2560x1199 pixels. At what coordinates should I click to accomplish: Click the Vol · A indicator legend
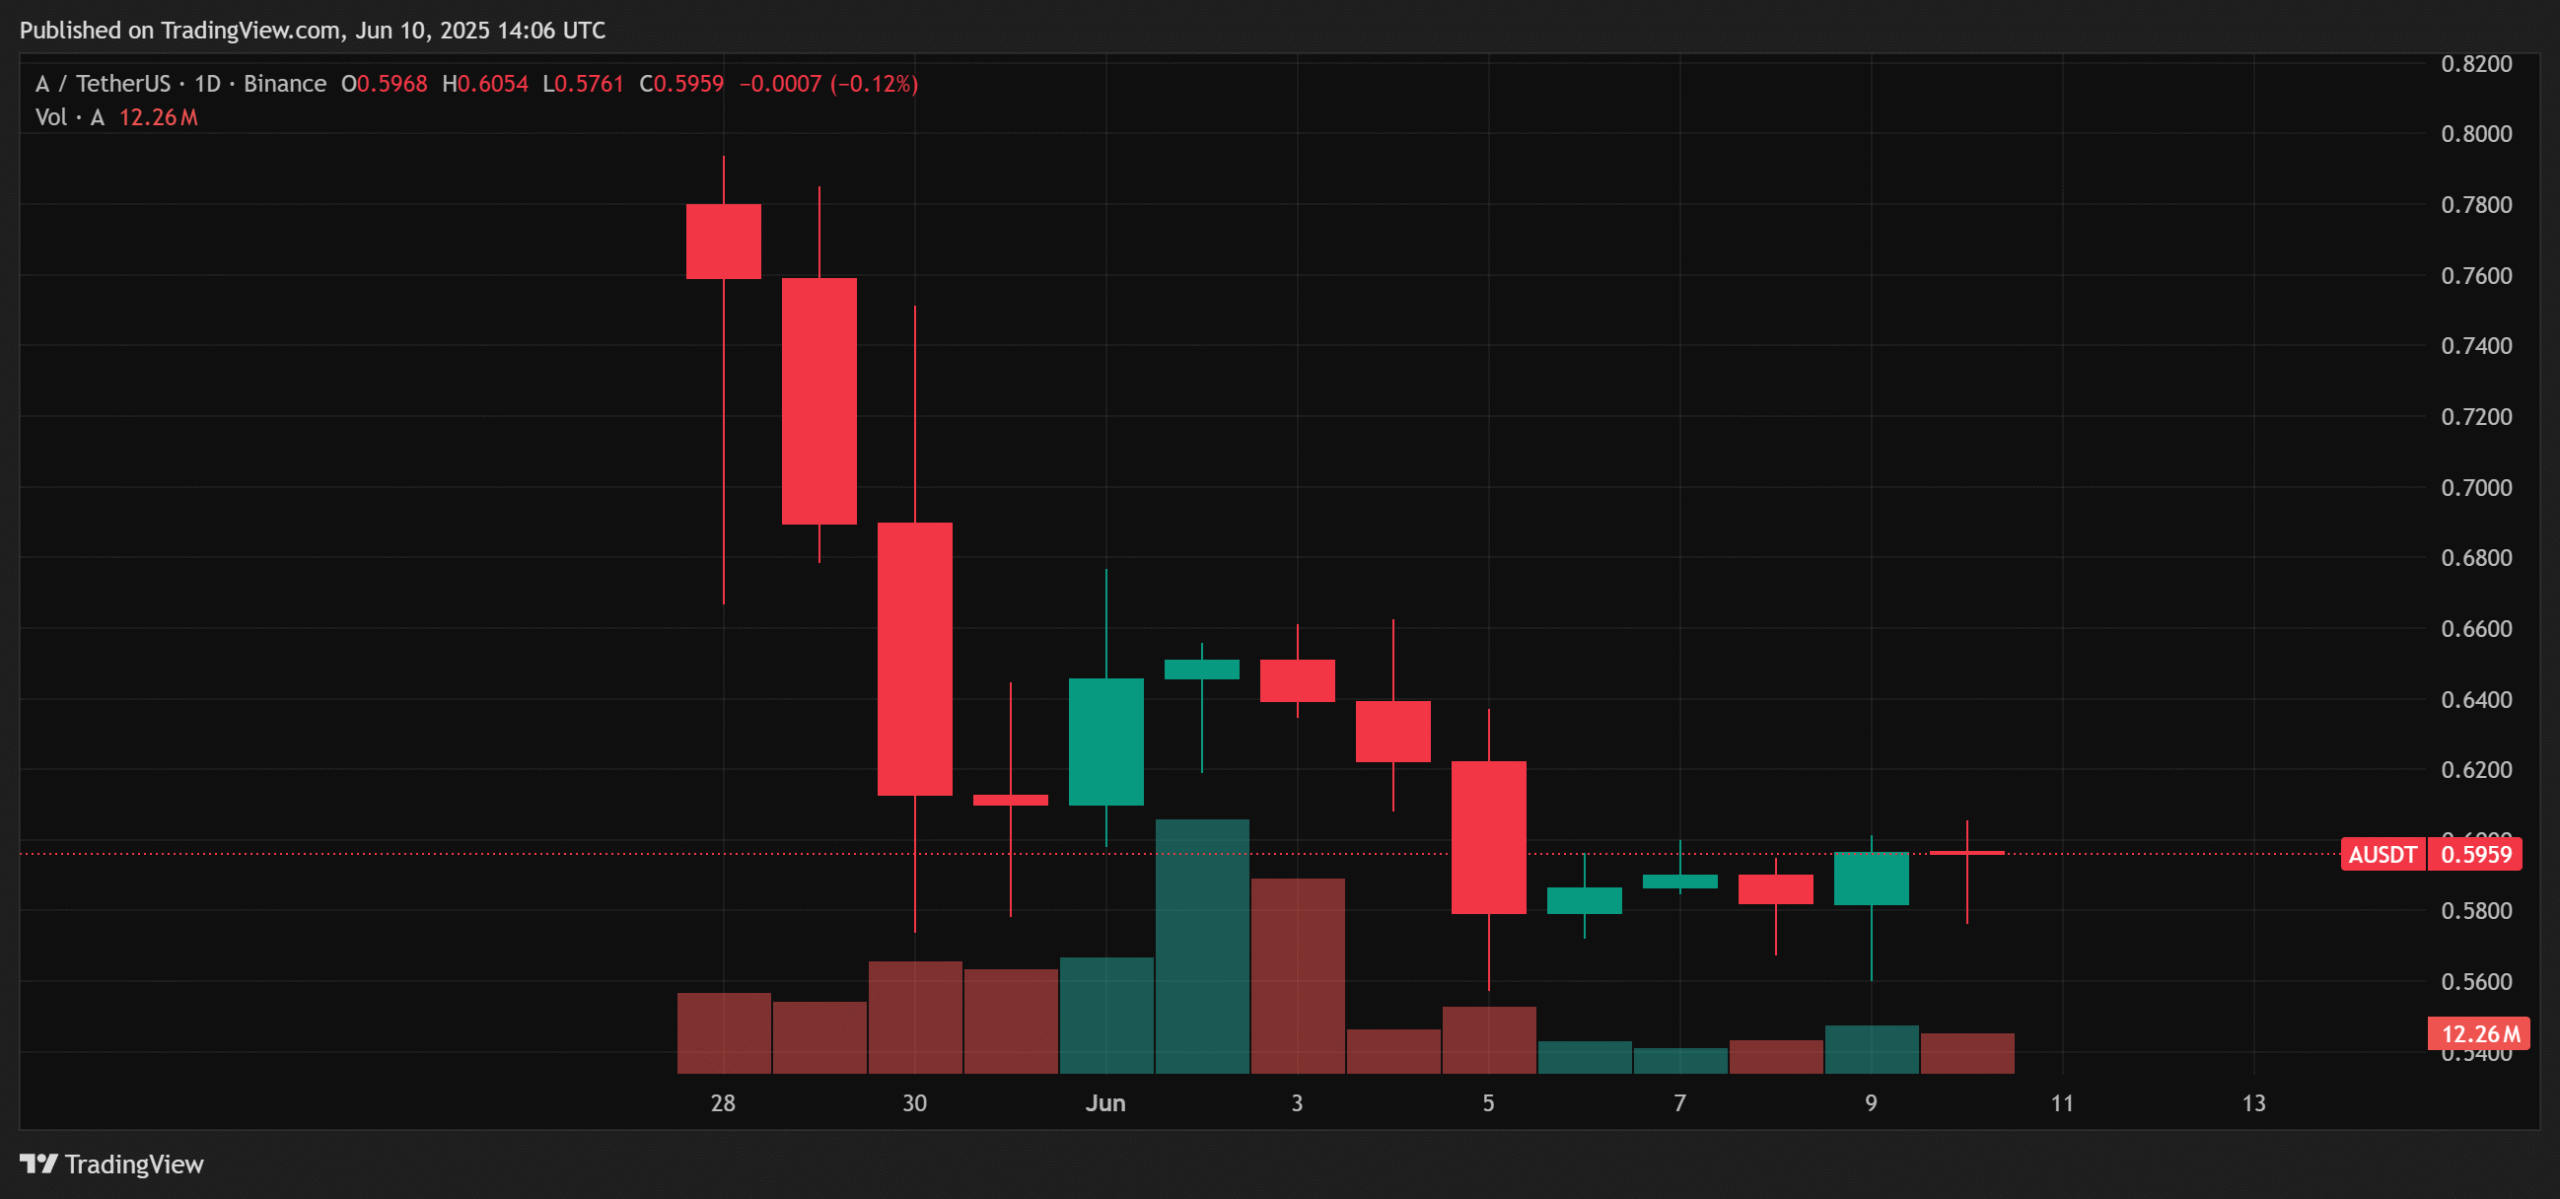click(x=70, y=117)
